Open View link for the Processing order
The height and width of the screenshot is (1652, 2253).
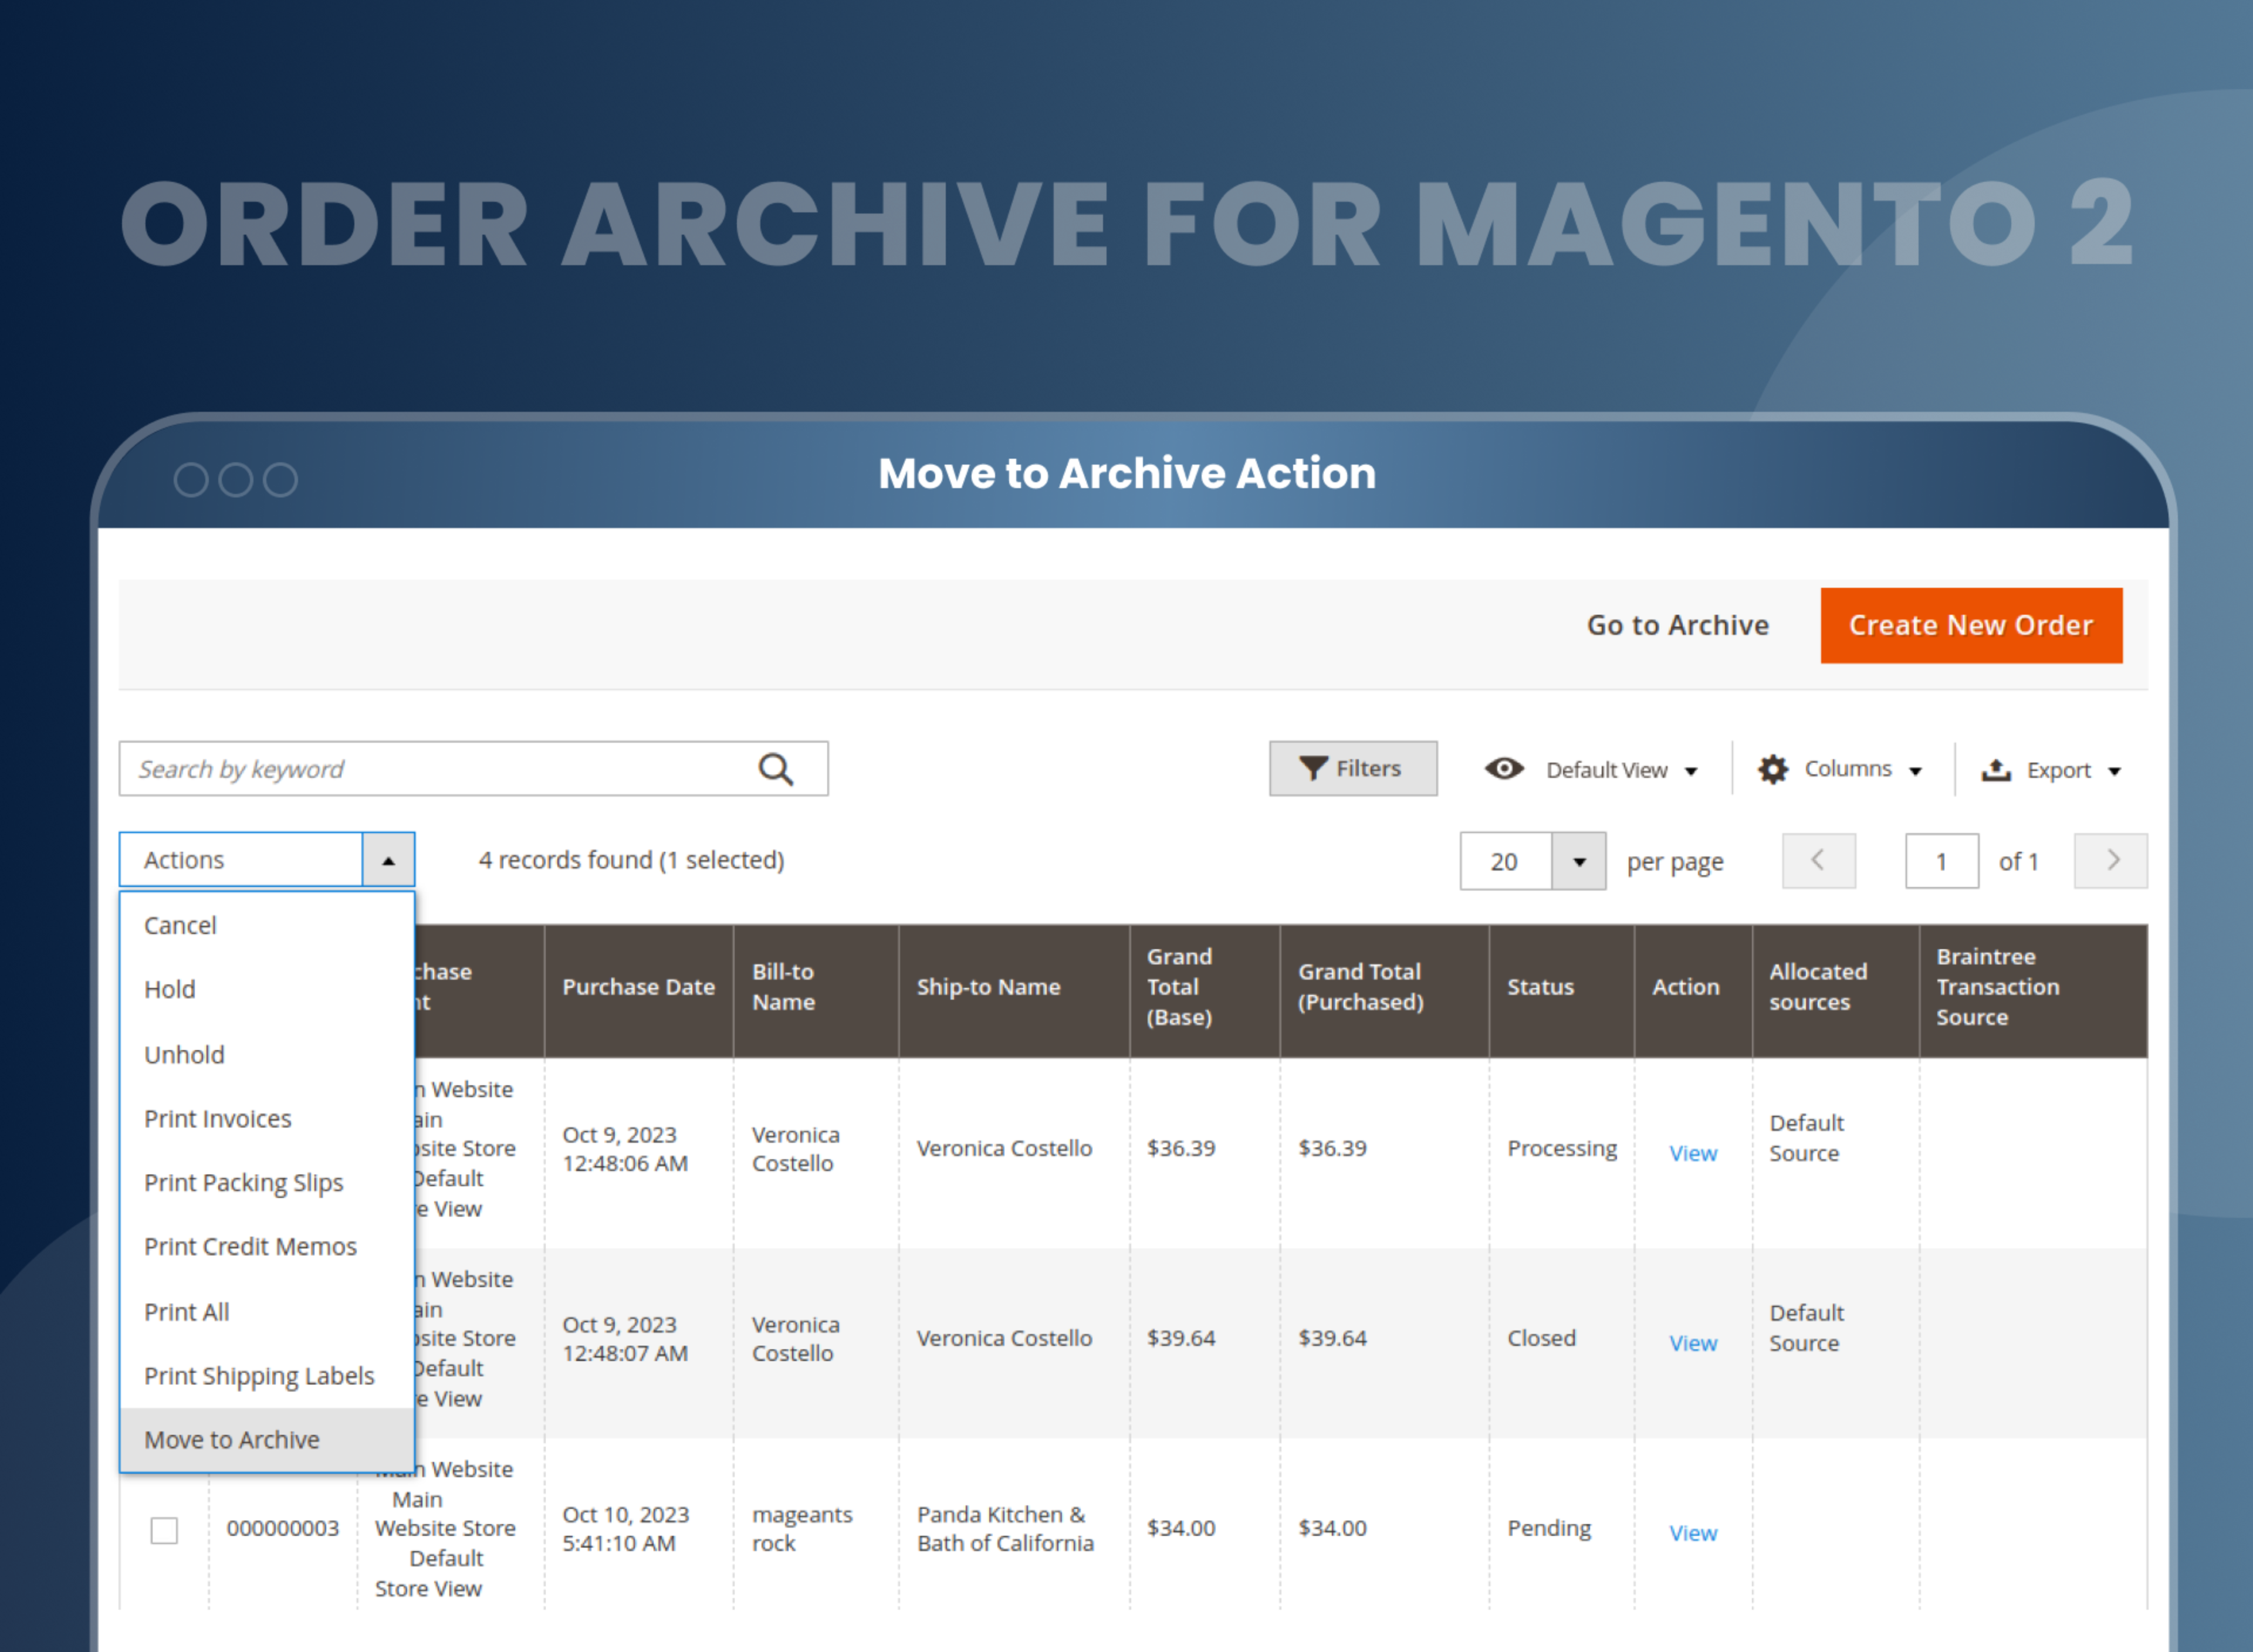pos(1692,1153)
